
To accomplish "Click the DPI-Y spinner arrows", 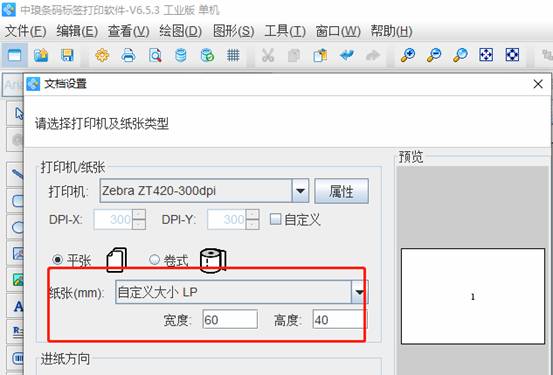I will pyautogui.click(x=253, y=219).
